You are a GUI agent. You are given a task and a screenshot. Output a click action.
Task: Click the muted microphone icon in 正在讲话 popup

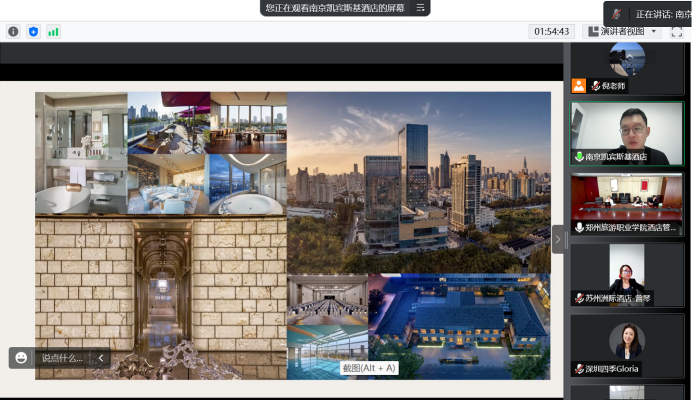[x=617, y=14]
